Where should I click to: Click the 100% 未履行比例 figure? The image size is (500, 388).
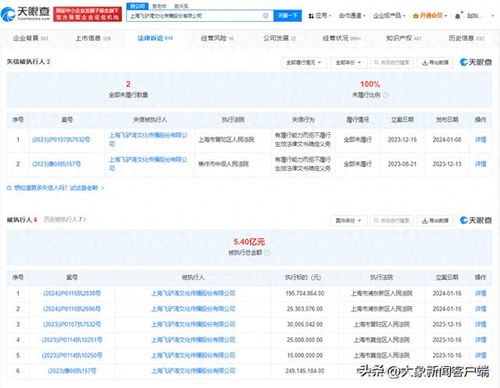[x=370, y=84]
